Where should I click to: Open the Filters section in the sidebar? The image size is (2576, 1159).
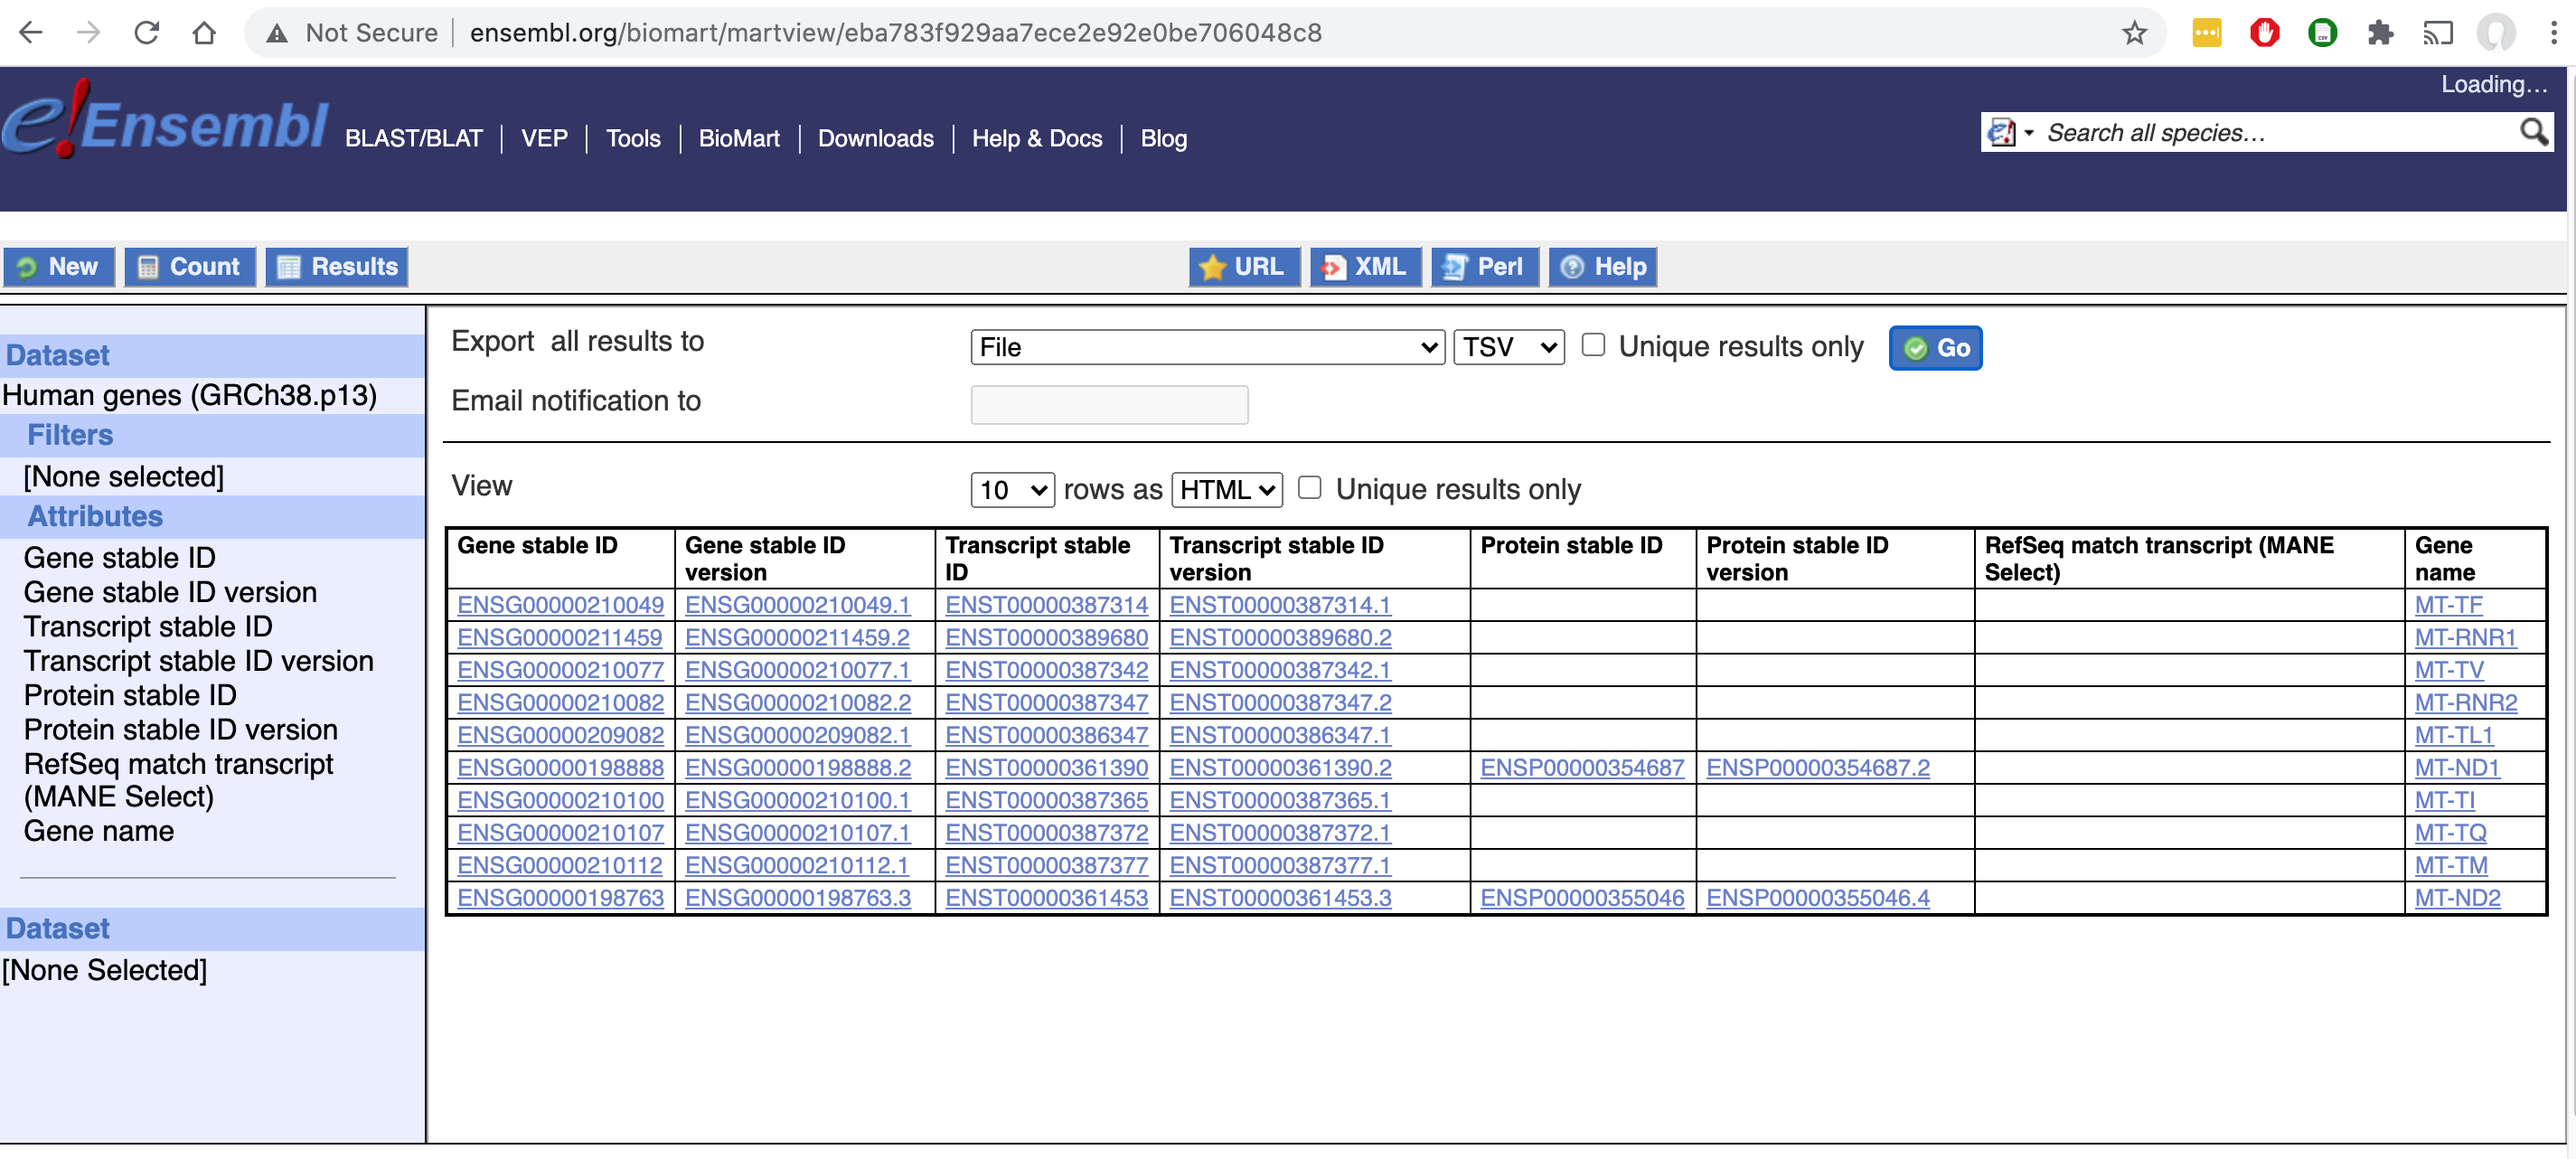tap(70, 435)
